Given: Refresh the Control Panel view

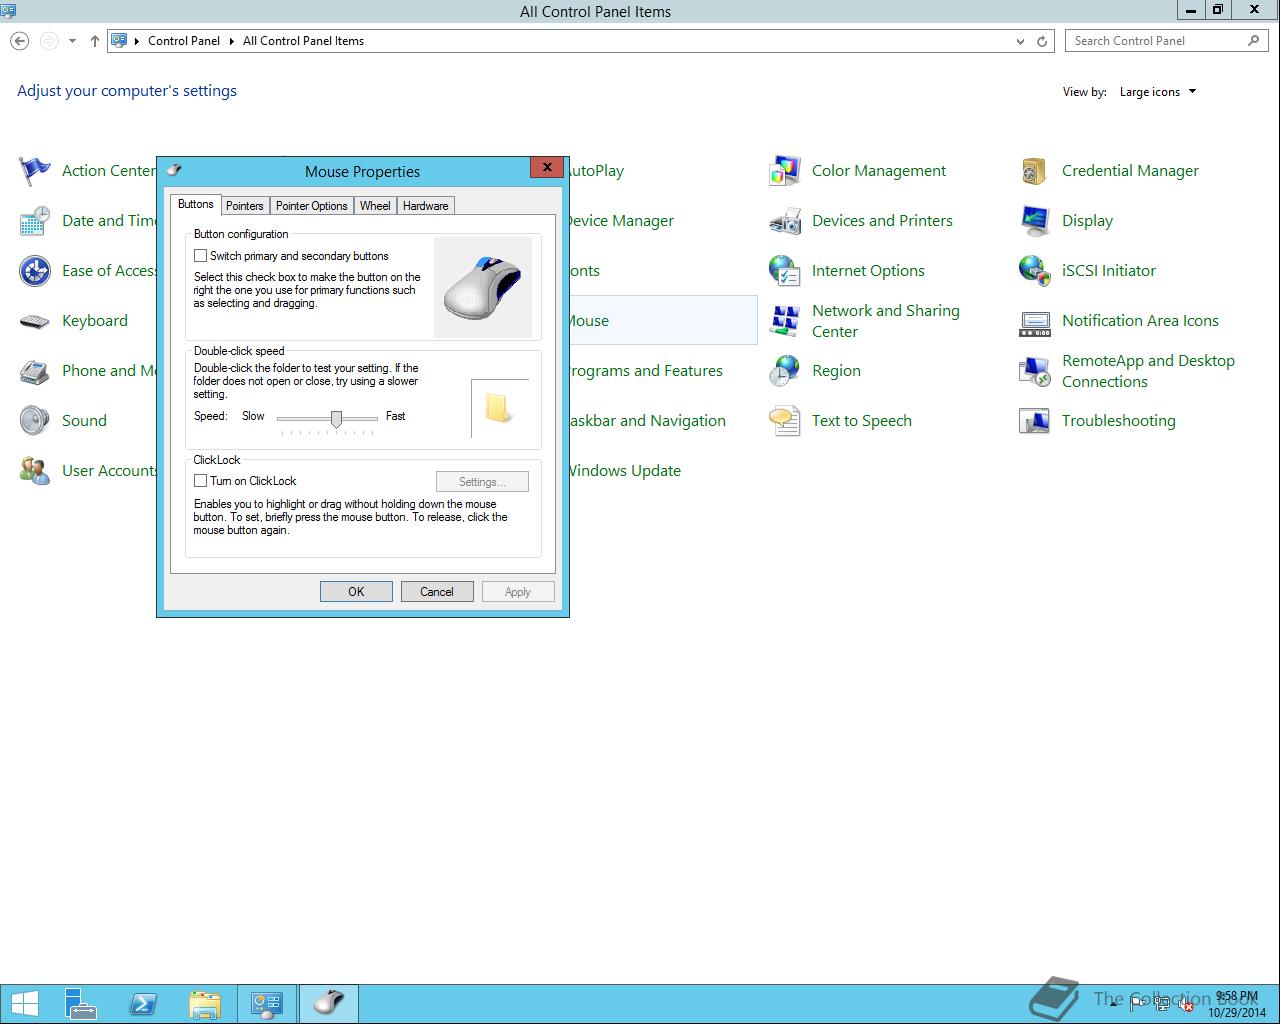Looking at the screenshot, I should [1042, 41].
